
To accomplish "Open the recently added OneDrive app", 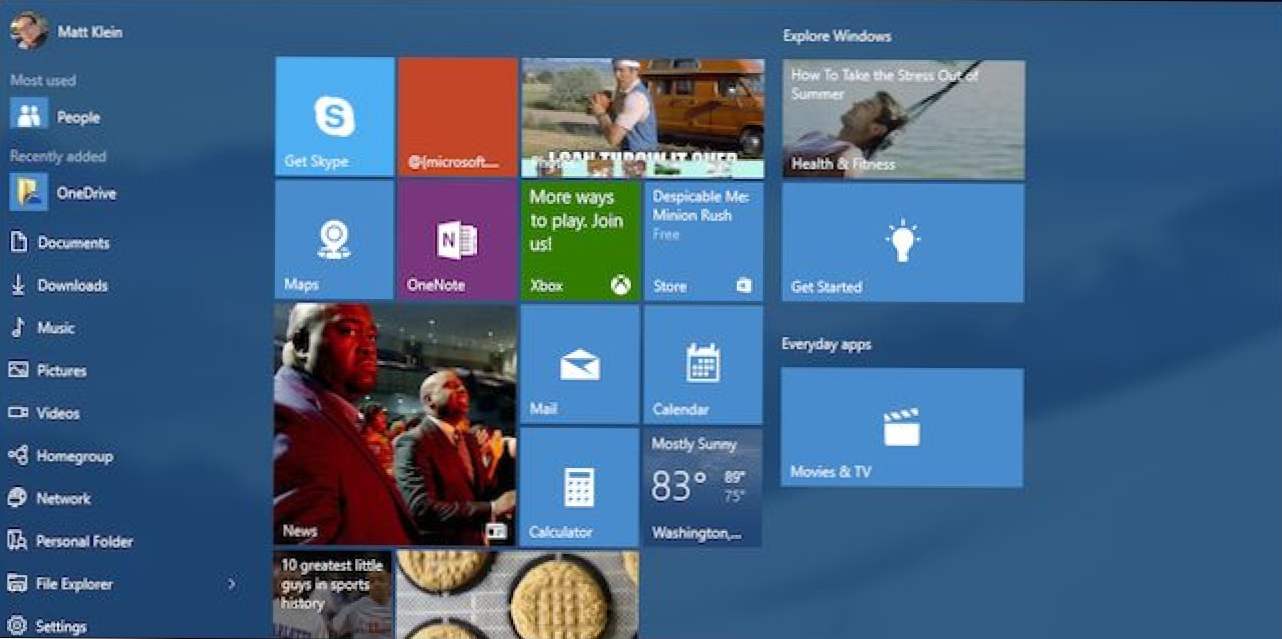I will (x=85, y=193).
